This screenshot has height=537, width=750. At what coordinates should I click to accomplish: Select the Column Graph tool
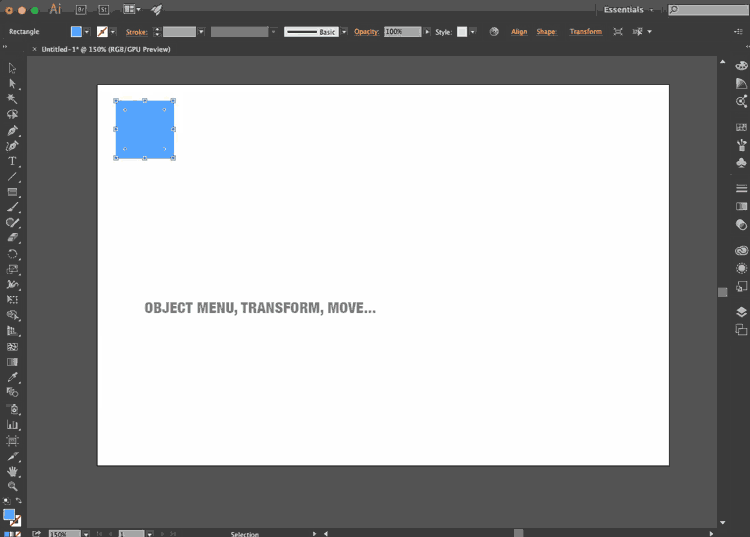point(12,425)
